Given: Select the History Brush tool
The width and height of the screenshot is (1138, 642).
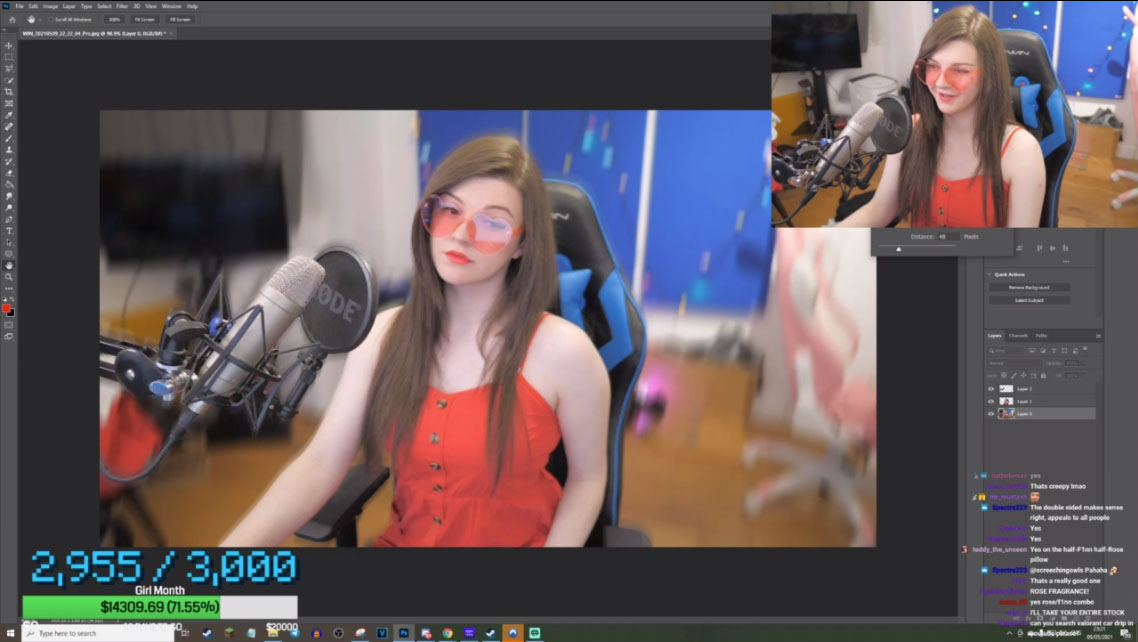Looking at the screenshot, I should click(x=9, y=162).
